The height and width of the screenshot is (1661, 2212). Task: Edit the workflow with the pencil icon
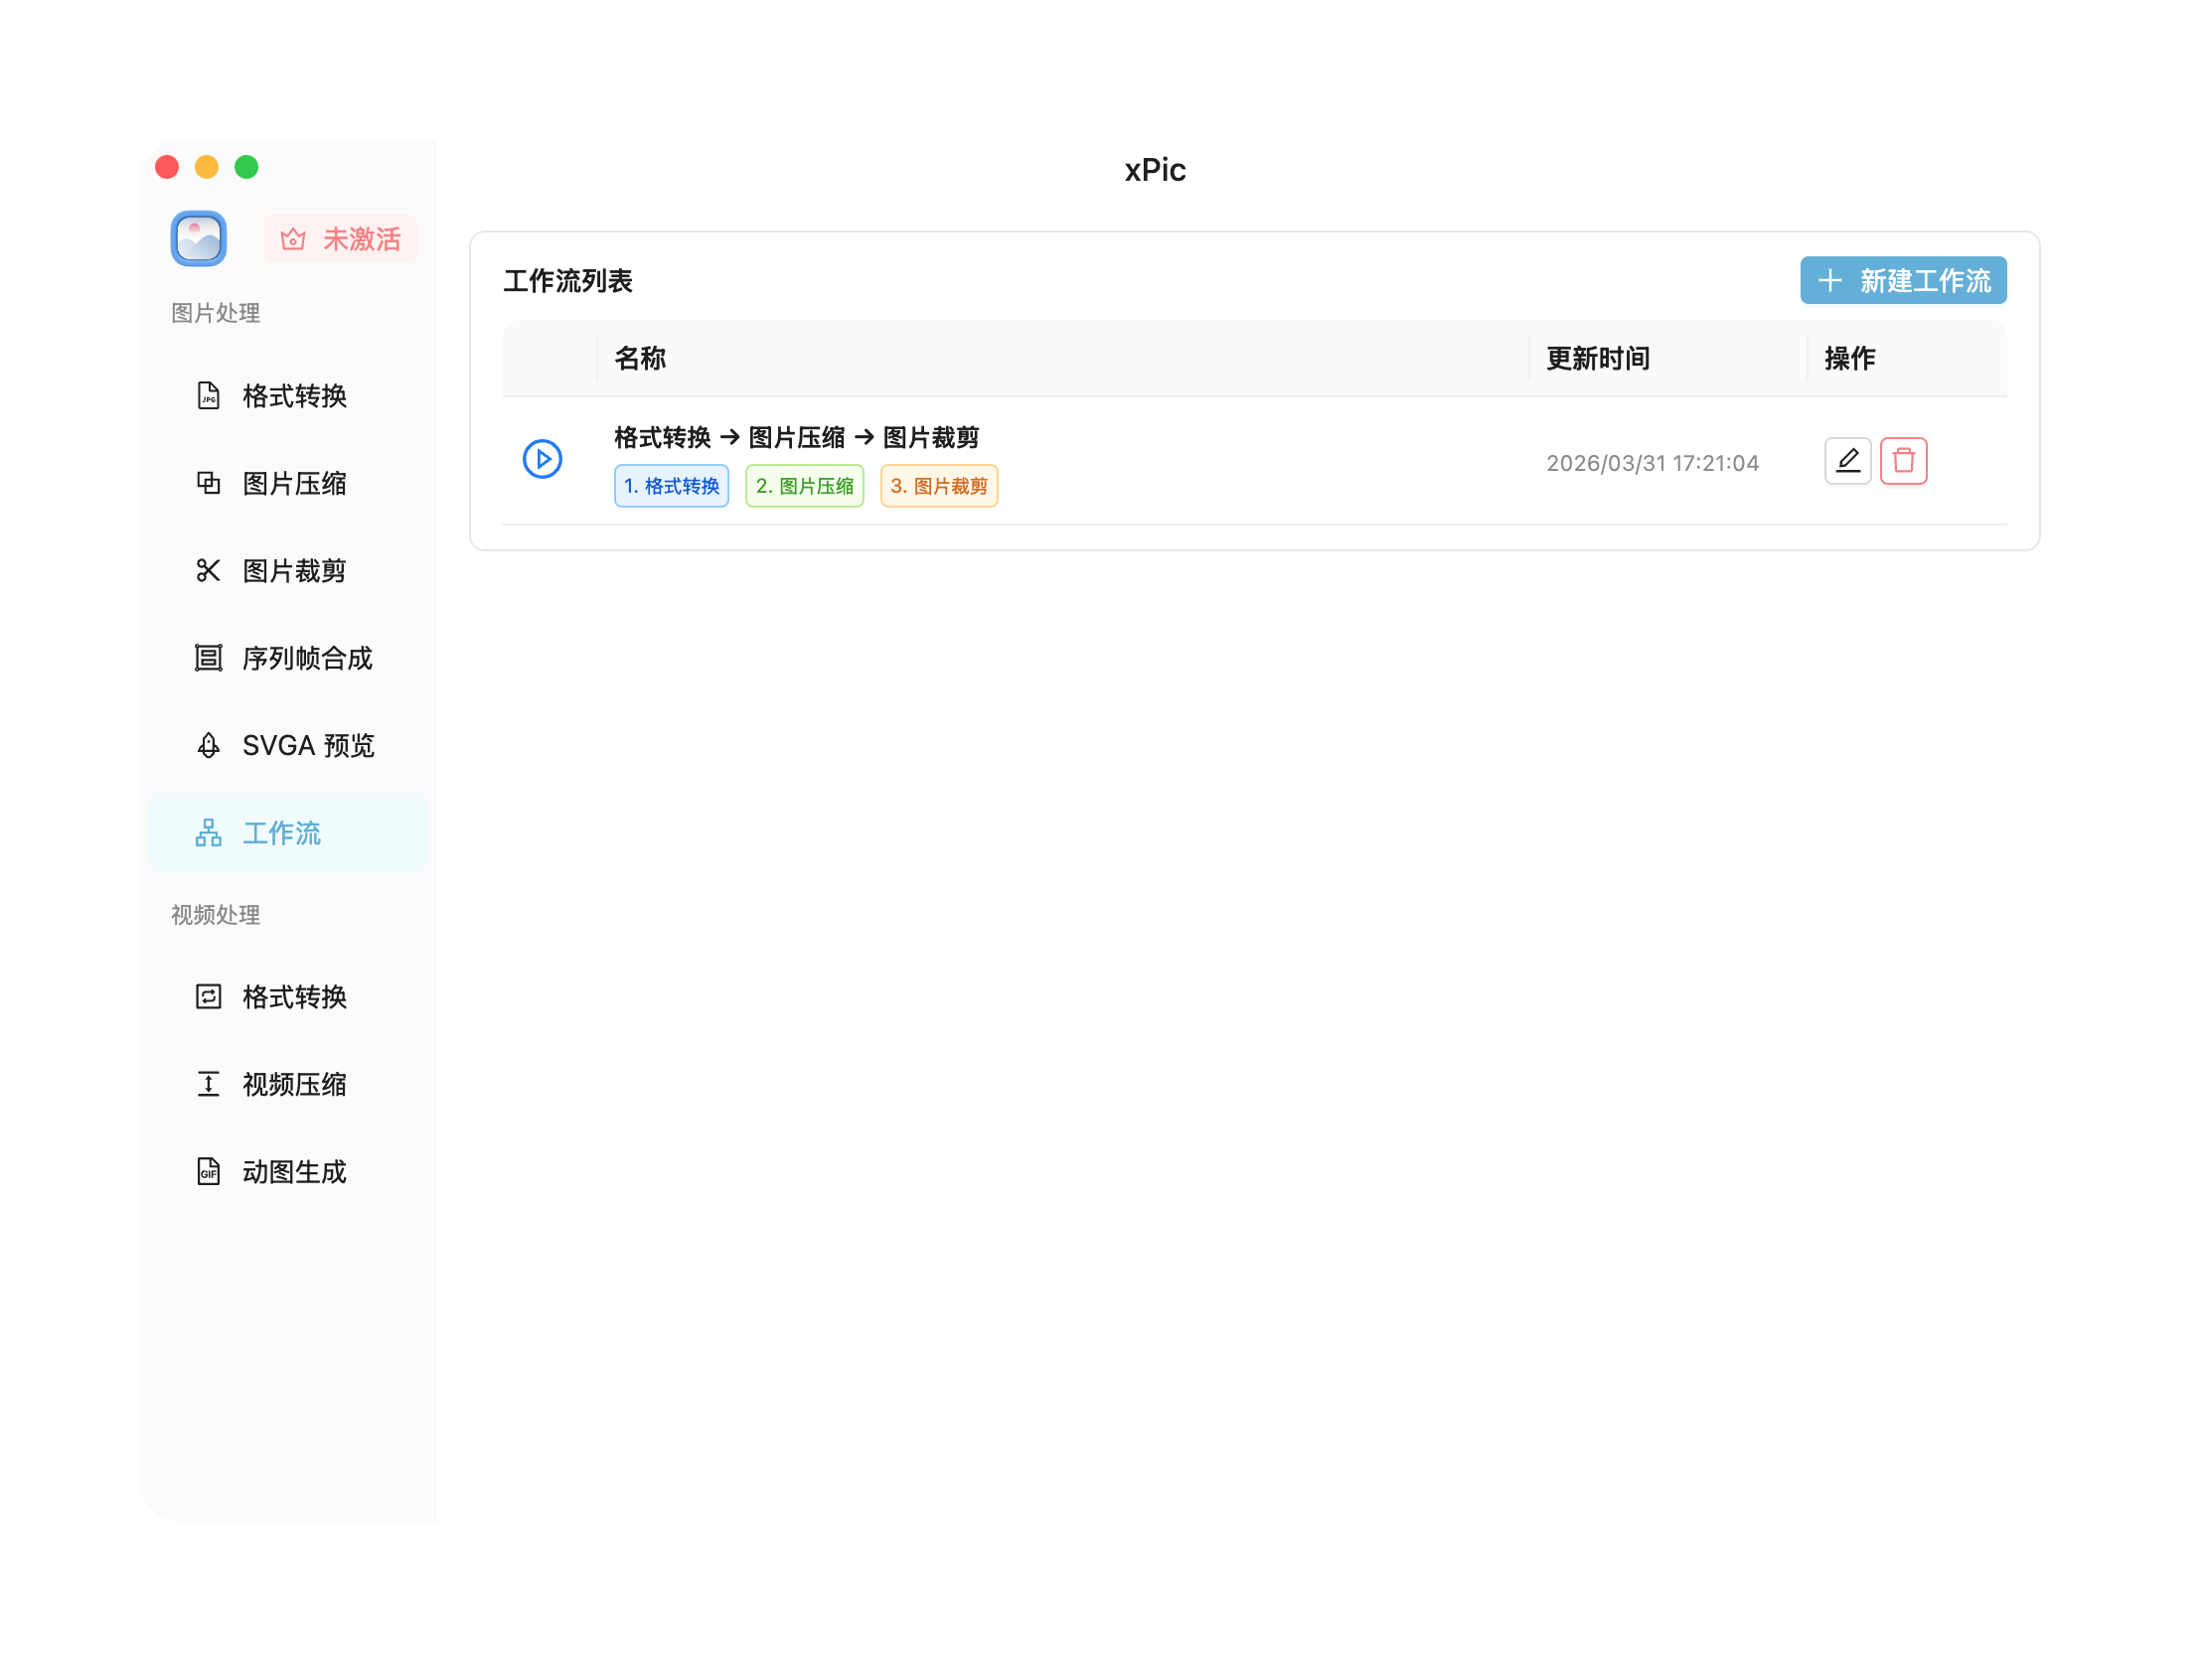click(x=1846, y=461)
